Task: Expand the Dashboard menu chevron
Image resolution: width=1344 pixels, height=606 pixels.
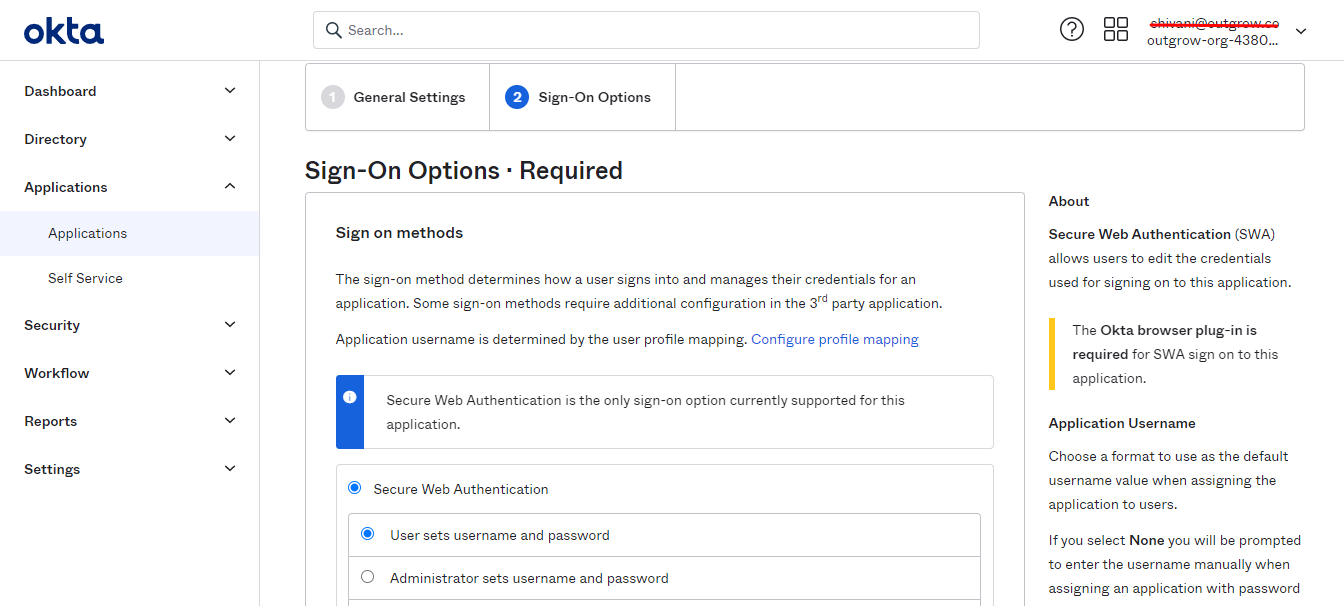Action: point(230,91)
